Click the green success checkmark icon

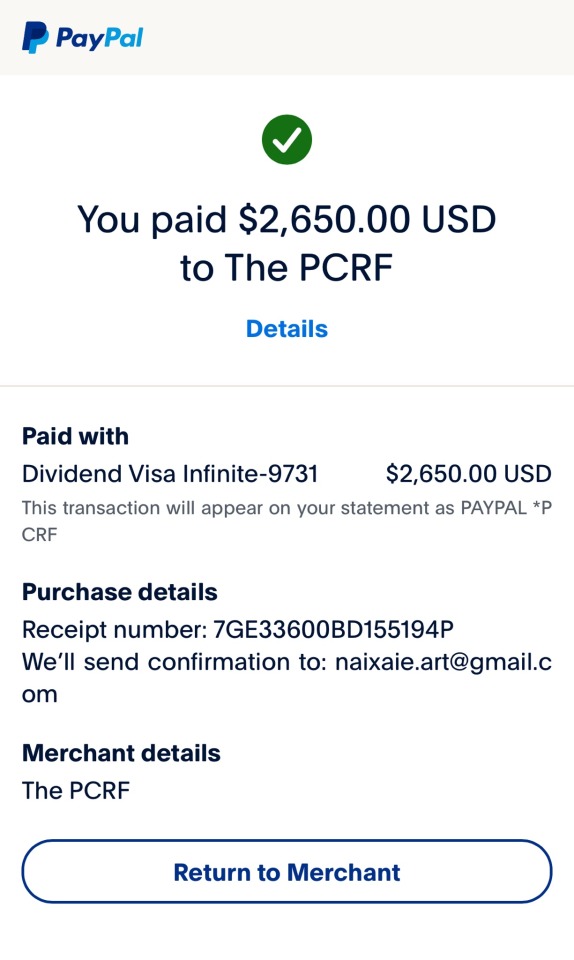286,140
